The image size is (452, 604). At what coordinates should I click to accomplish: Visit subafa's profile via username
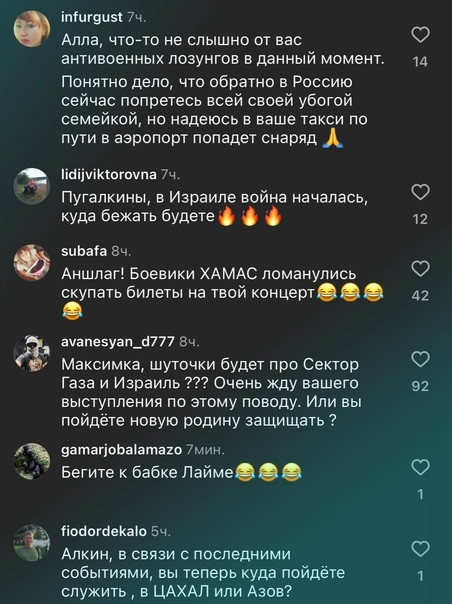tap(84, 251)
